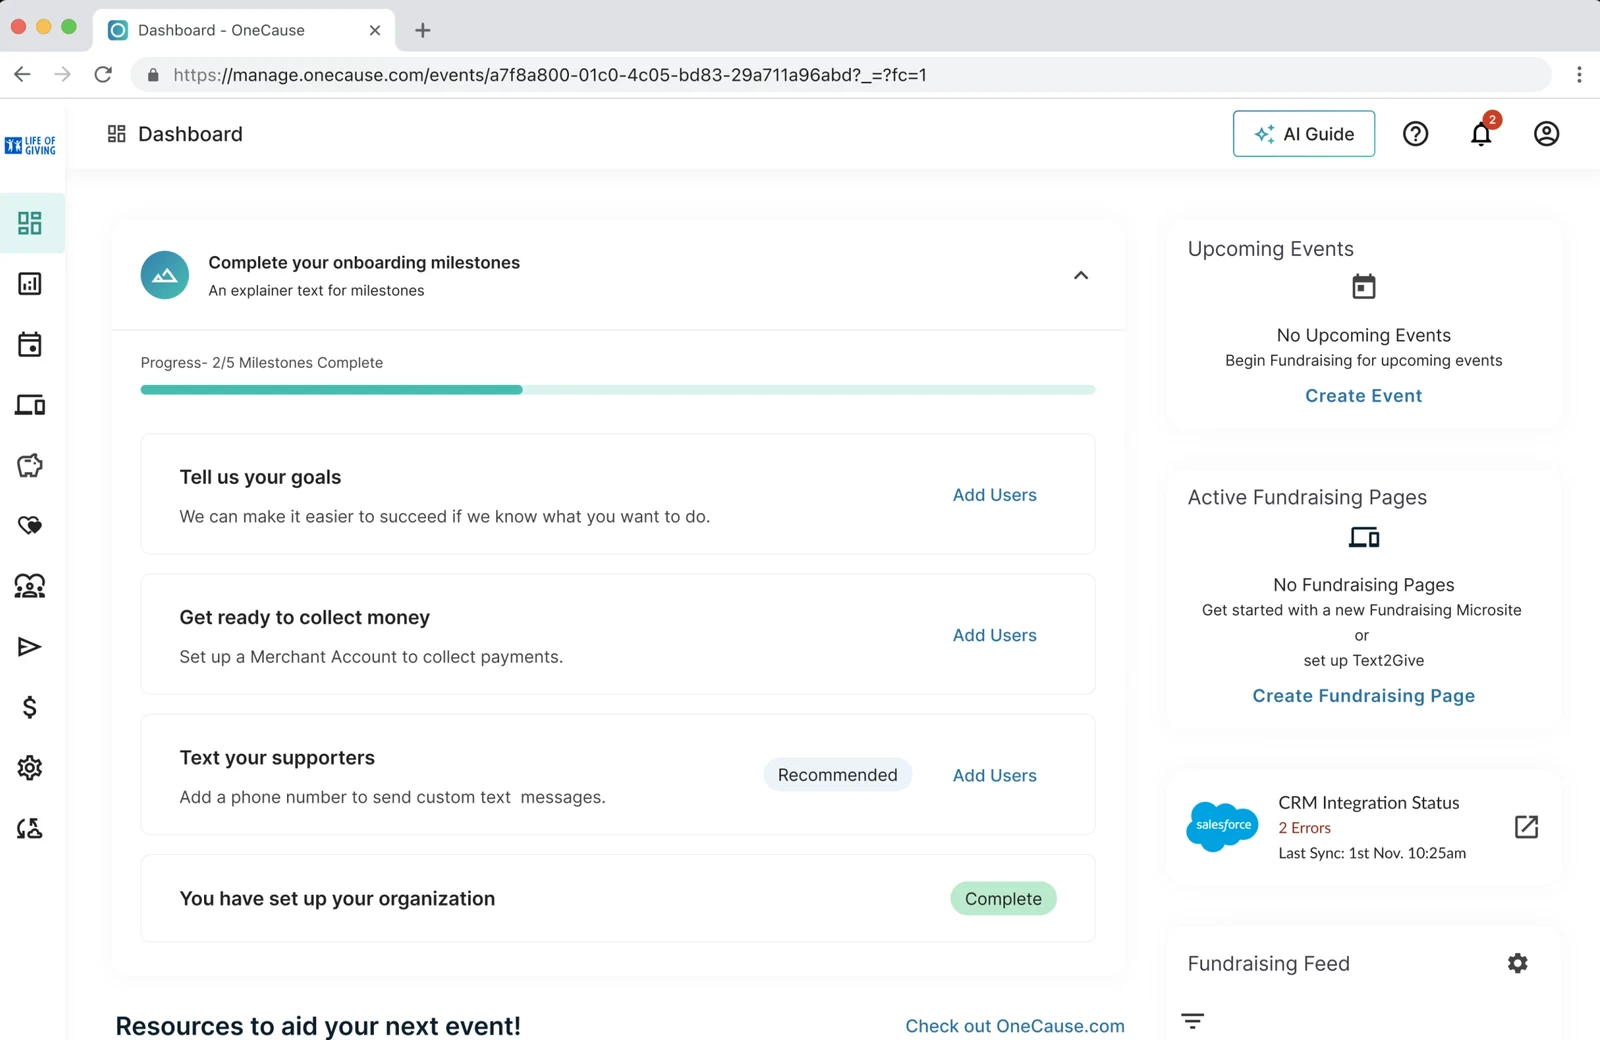
Task: Select the Dashboard - OneCause browser tab
Action: click(244, 30)
